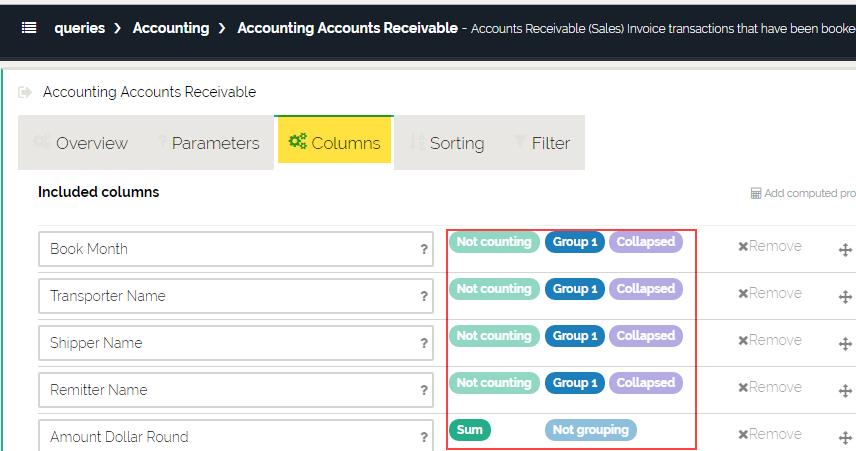
Task: Change Group 1 setting for Shipper Name
Action: click(x=574, y=336)
